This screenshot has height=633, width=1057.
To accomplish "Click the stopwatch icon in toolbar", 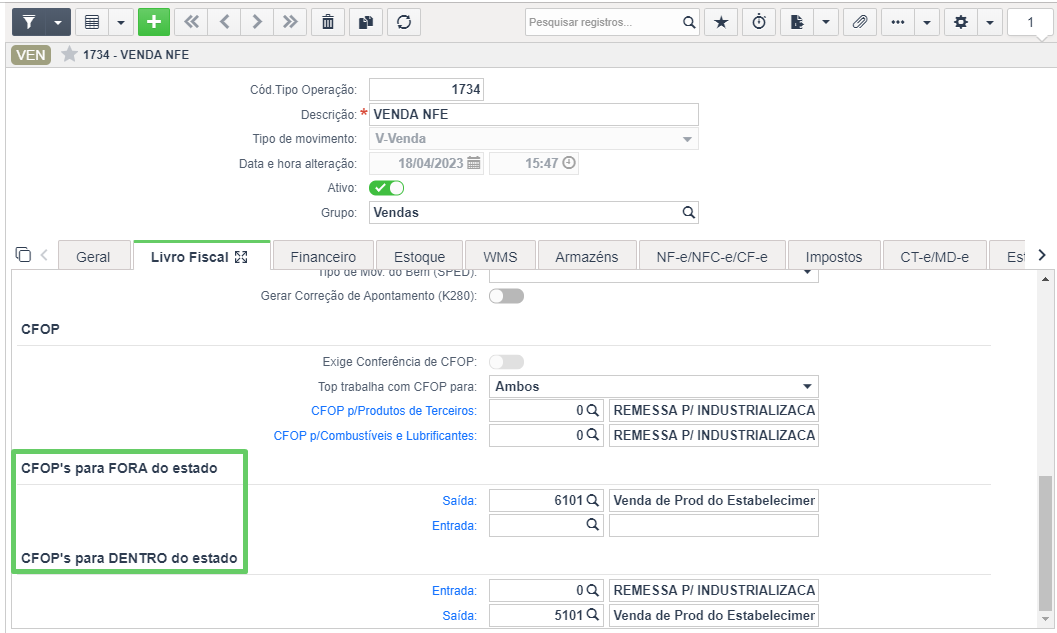I will click(x=759, y=22).
